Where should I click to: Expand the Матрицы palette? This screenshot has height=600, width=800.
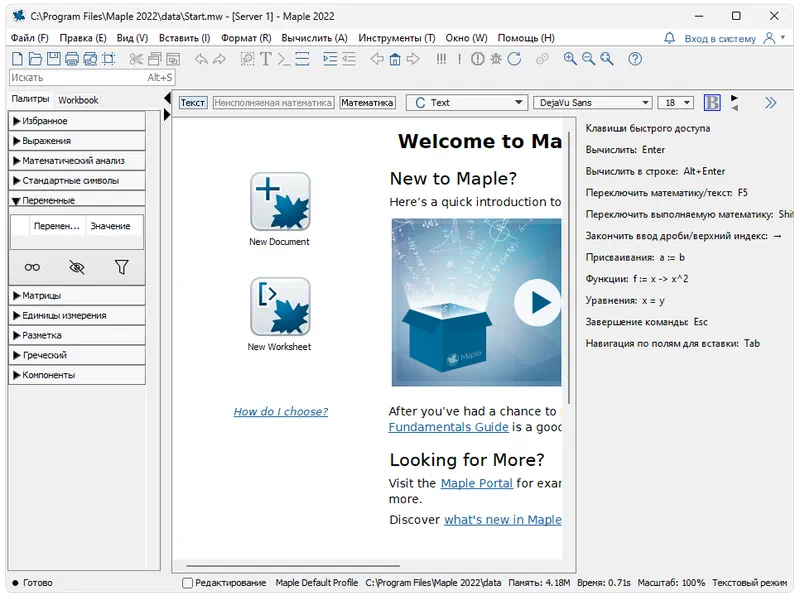[x=77, y=295]
